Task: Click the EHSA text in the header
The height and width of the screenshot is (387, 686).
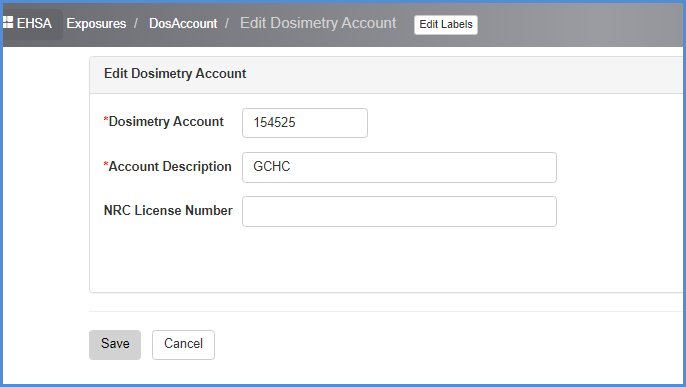Action: [34, 23]
